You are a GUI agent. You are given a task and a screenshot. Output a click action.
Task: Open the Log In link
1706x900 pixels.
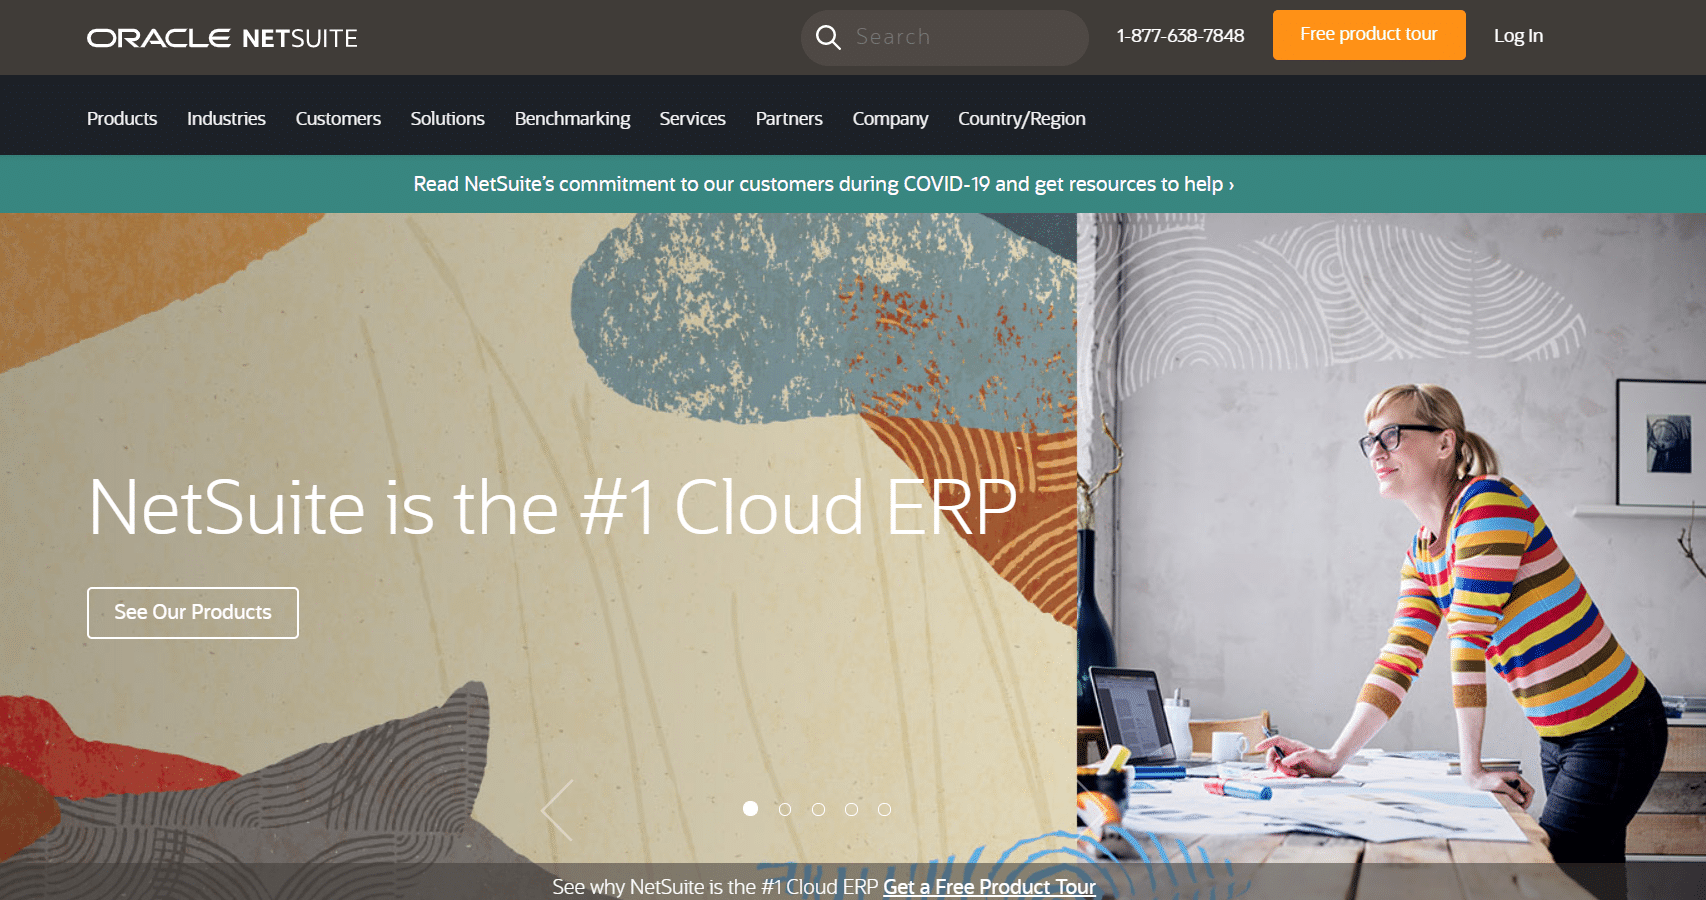pos(1518,36)
